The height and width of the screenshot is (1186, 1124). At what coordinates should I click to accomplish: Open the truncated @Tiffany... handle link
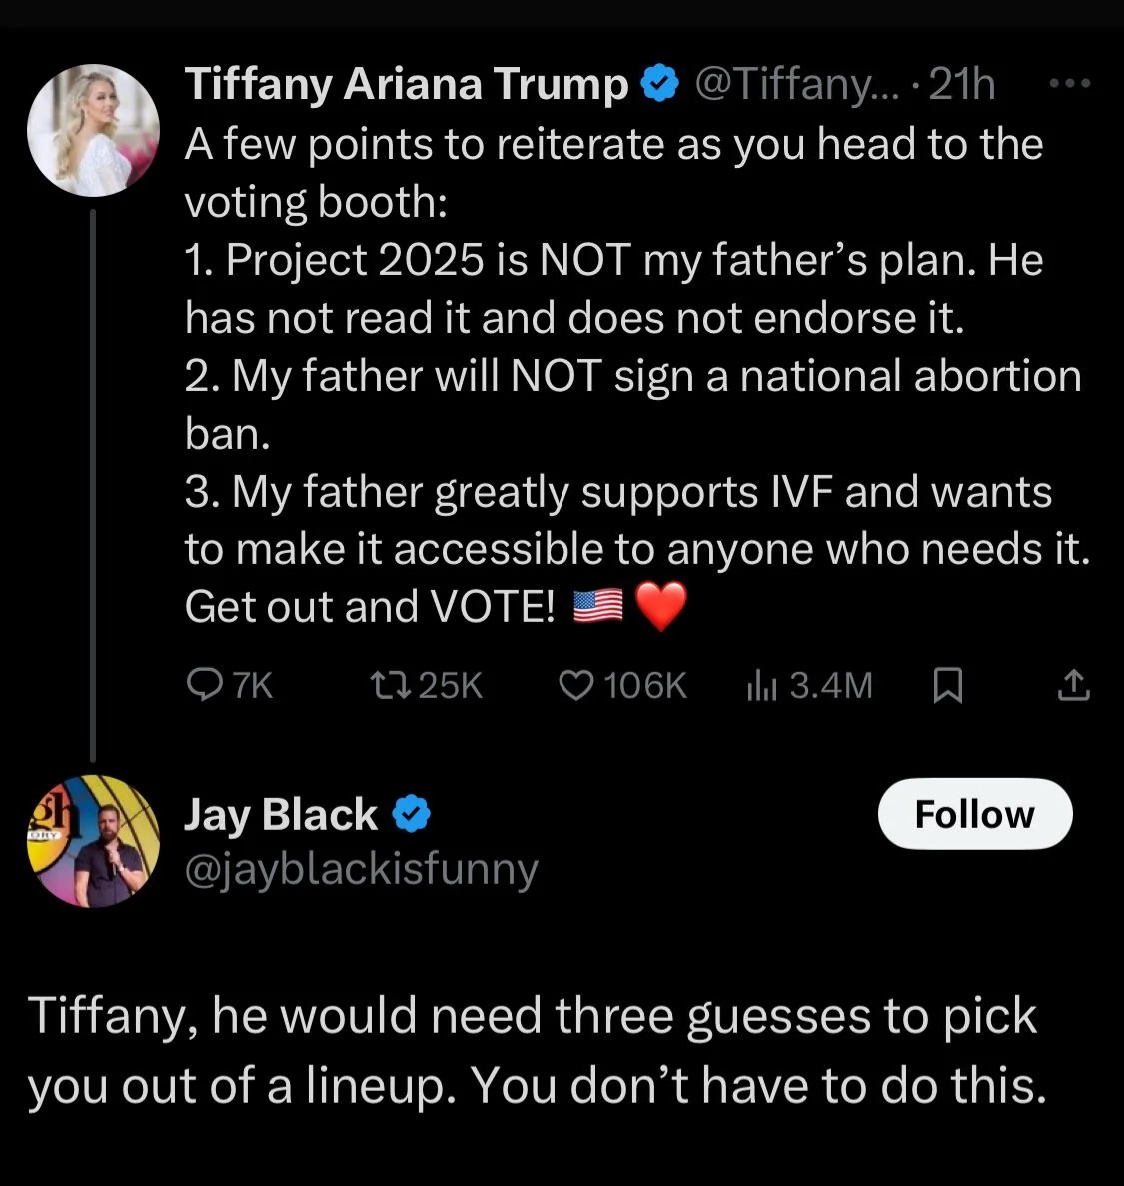797,83
